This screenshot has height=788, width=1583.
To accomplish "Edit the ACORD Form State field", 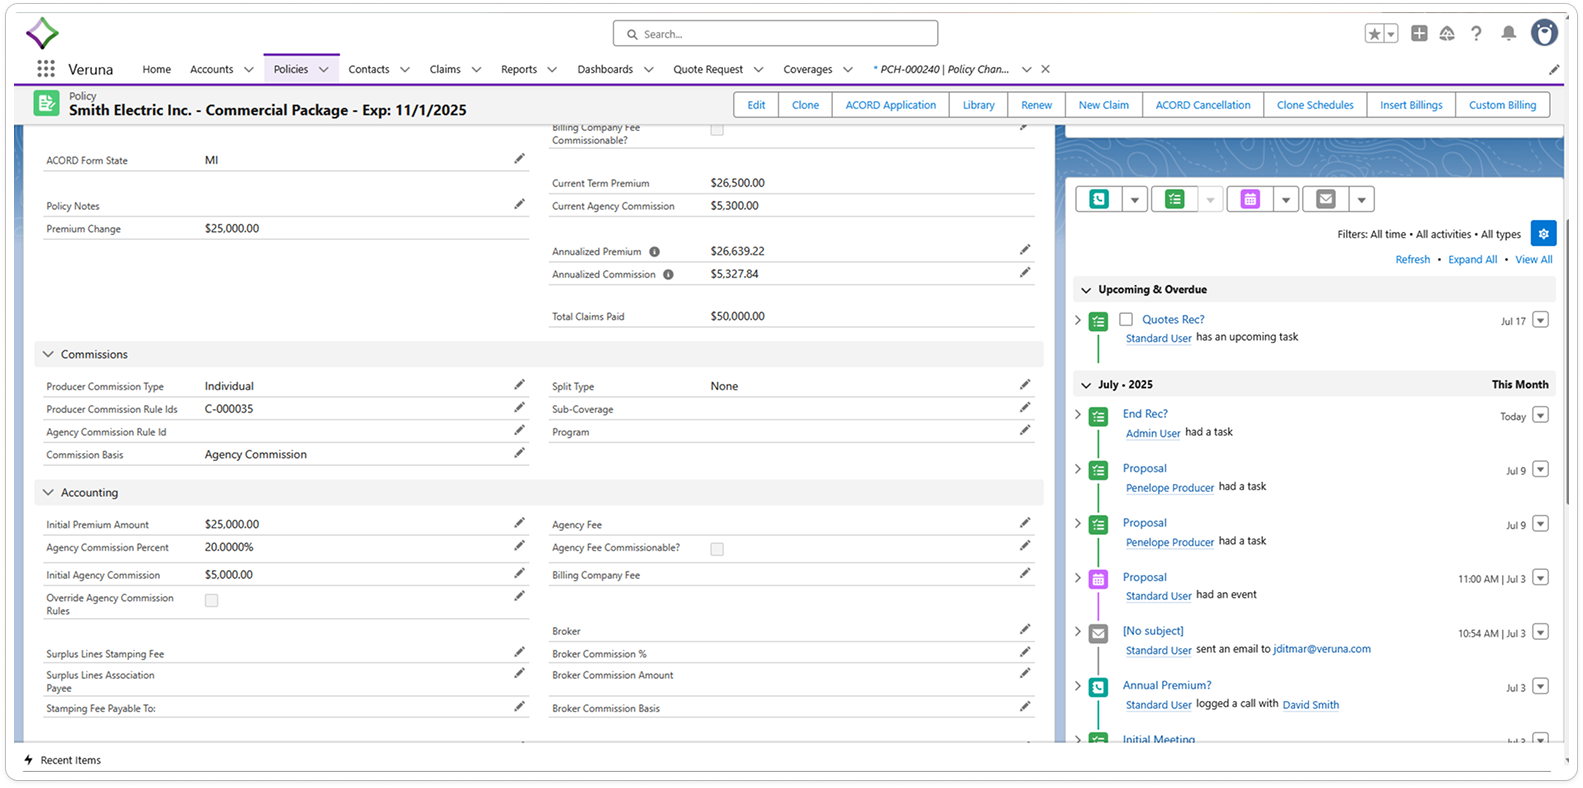I will pos(519,159).
